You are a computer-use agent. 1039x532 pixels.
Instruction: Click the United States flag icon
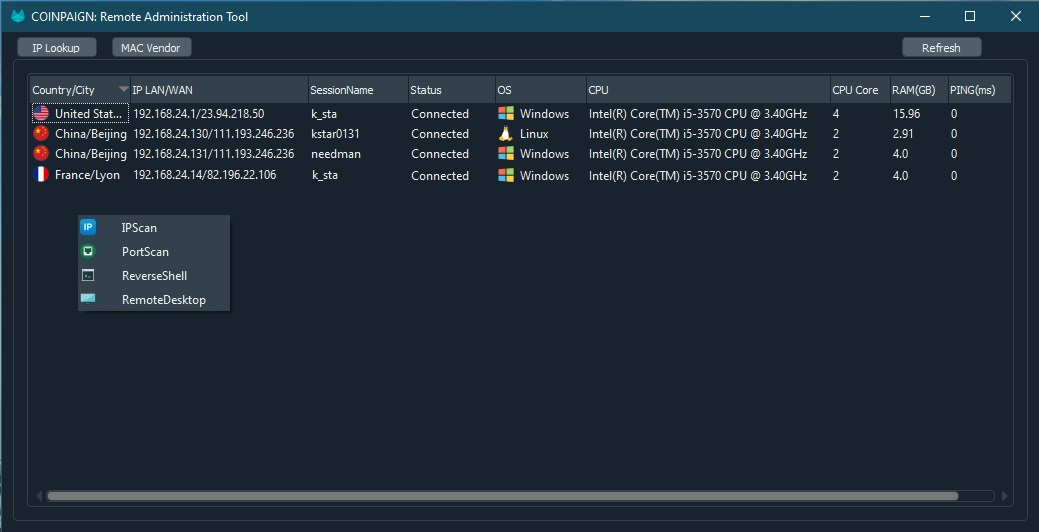click(41, 113)
